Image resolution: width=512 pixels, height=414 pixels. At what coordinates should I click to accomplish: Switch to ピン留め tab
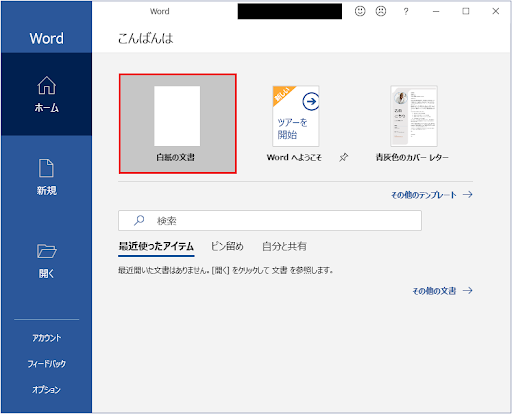pos(227,247)
